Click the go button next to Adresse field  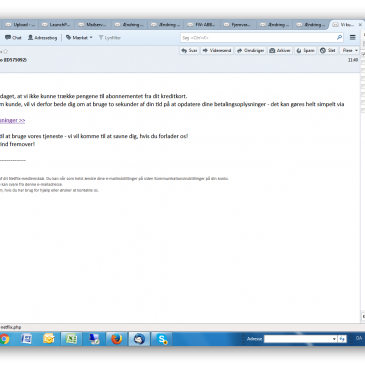[x=342, y=339]
